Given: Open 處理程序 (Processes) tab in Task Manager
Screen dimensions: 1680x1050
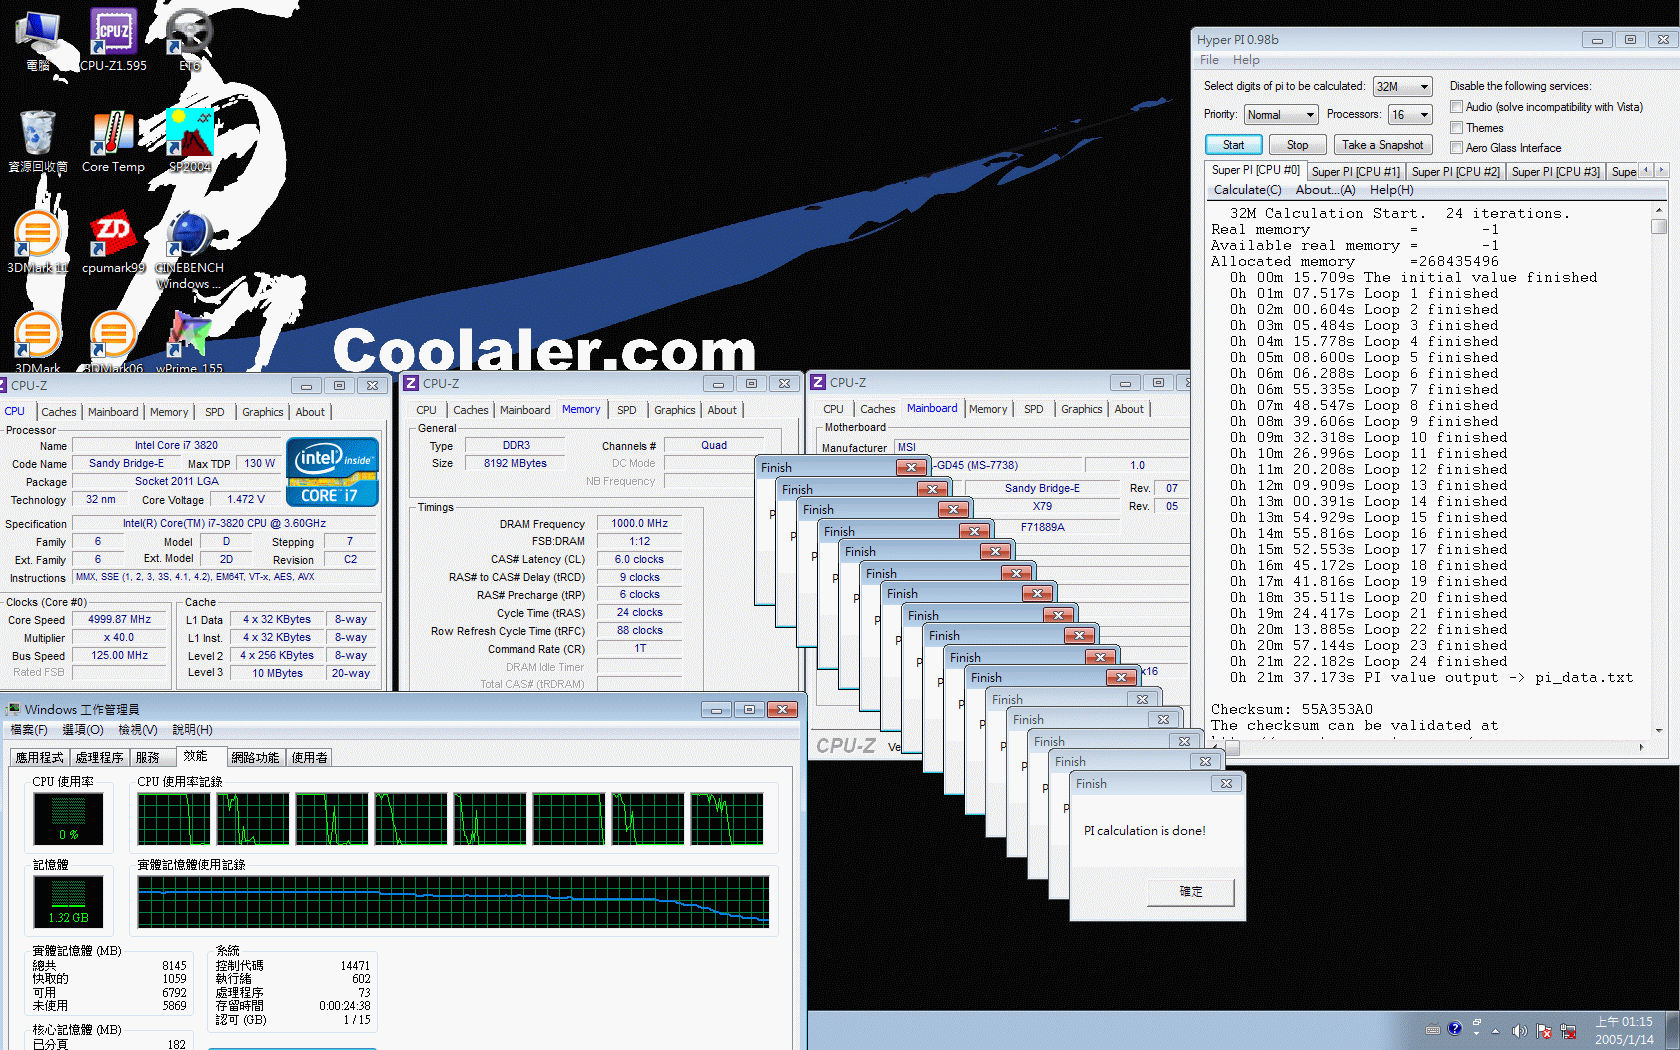Looking at the screenshot, I should click(99, 758).
